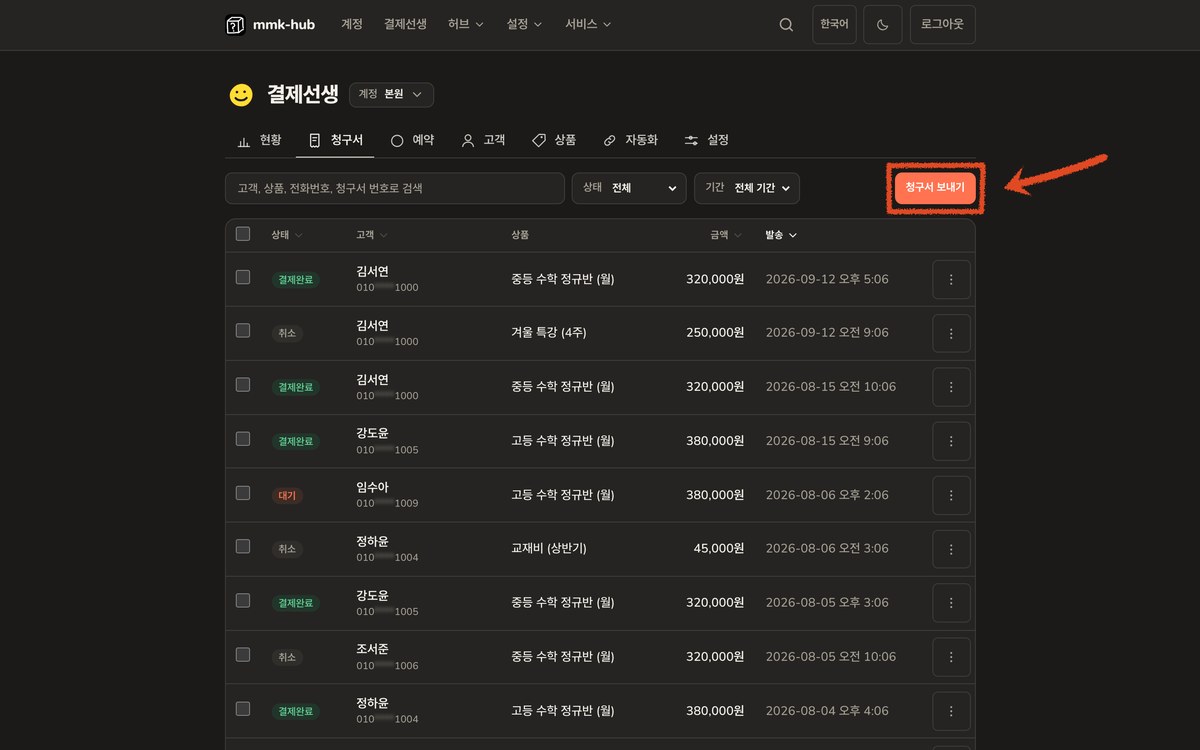The image size is (1200, 750).
Task: Check the 겨울 특강 (4주) row
Action: 243,331
